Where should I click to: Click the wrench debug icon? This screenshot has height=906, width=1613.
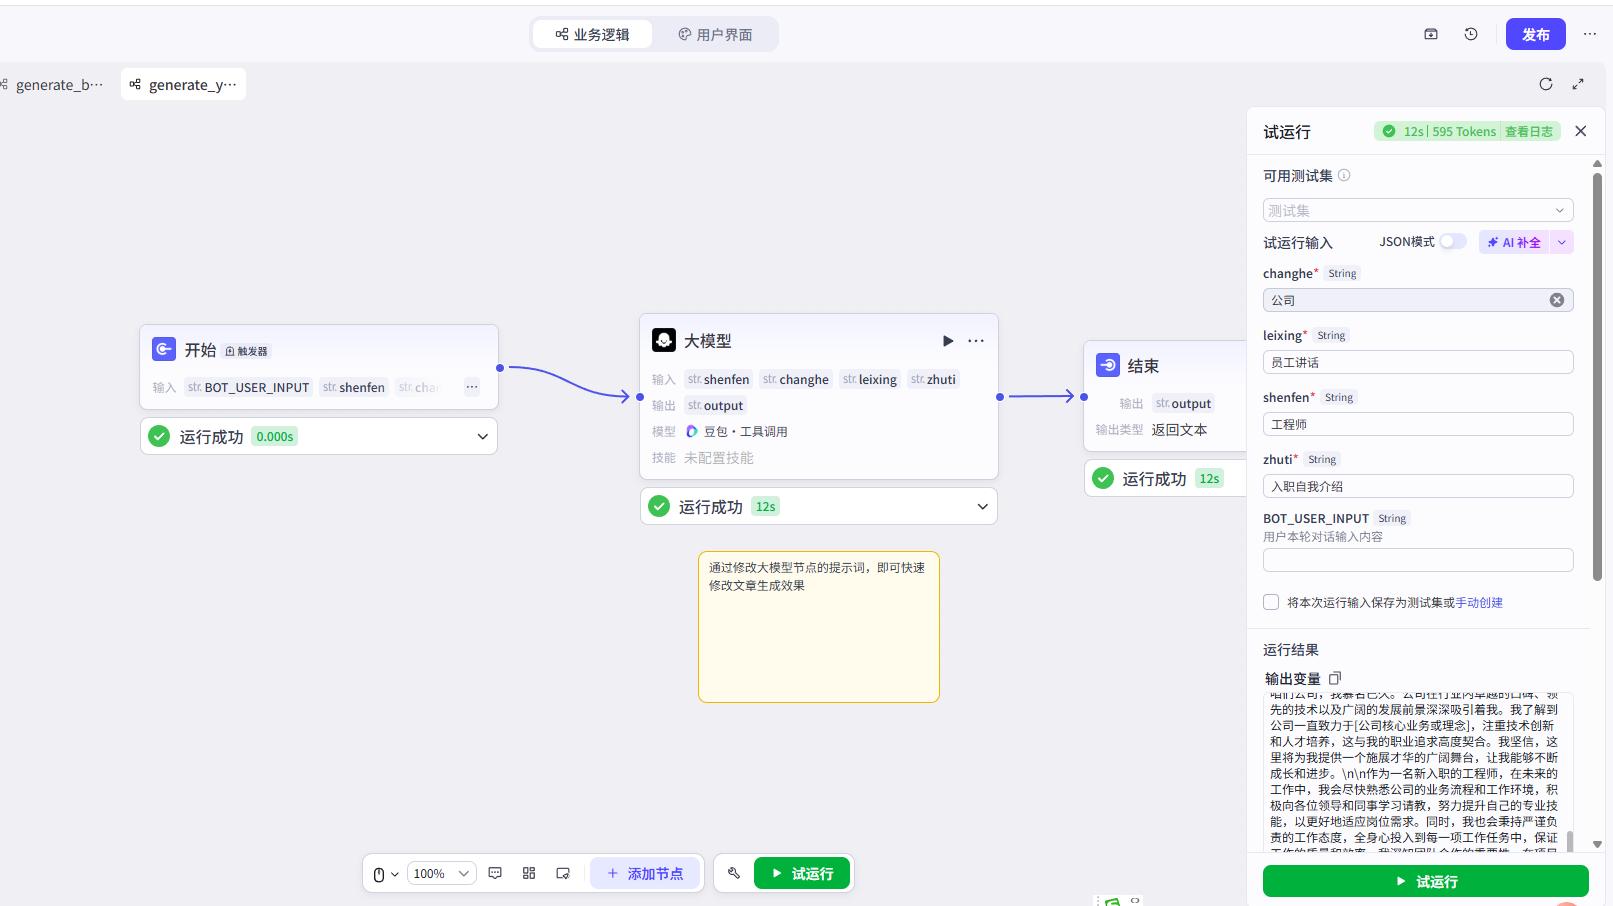click(733, 873)
